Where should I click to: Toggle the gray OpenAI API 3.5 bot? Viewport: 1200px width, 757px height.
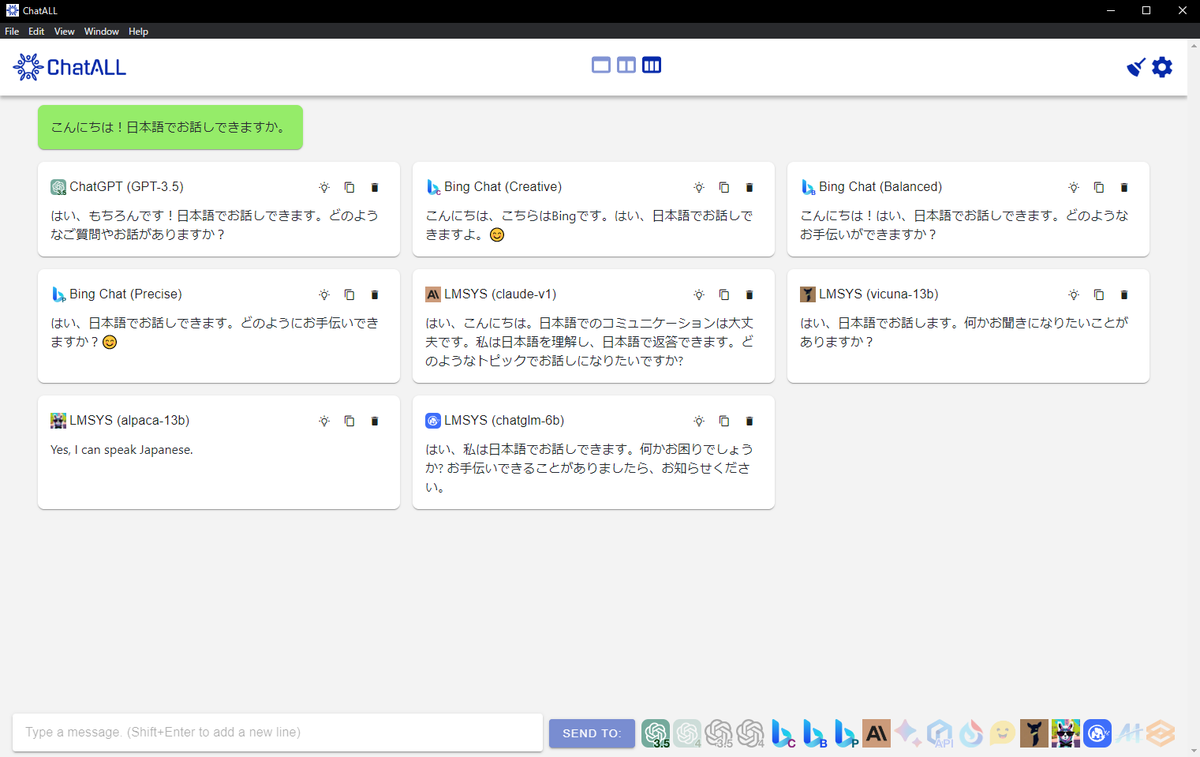tap(719, 733)
